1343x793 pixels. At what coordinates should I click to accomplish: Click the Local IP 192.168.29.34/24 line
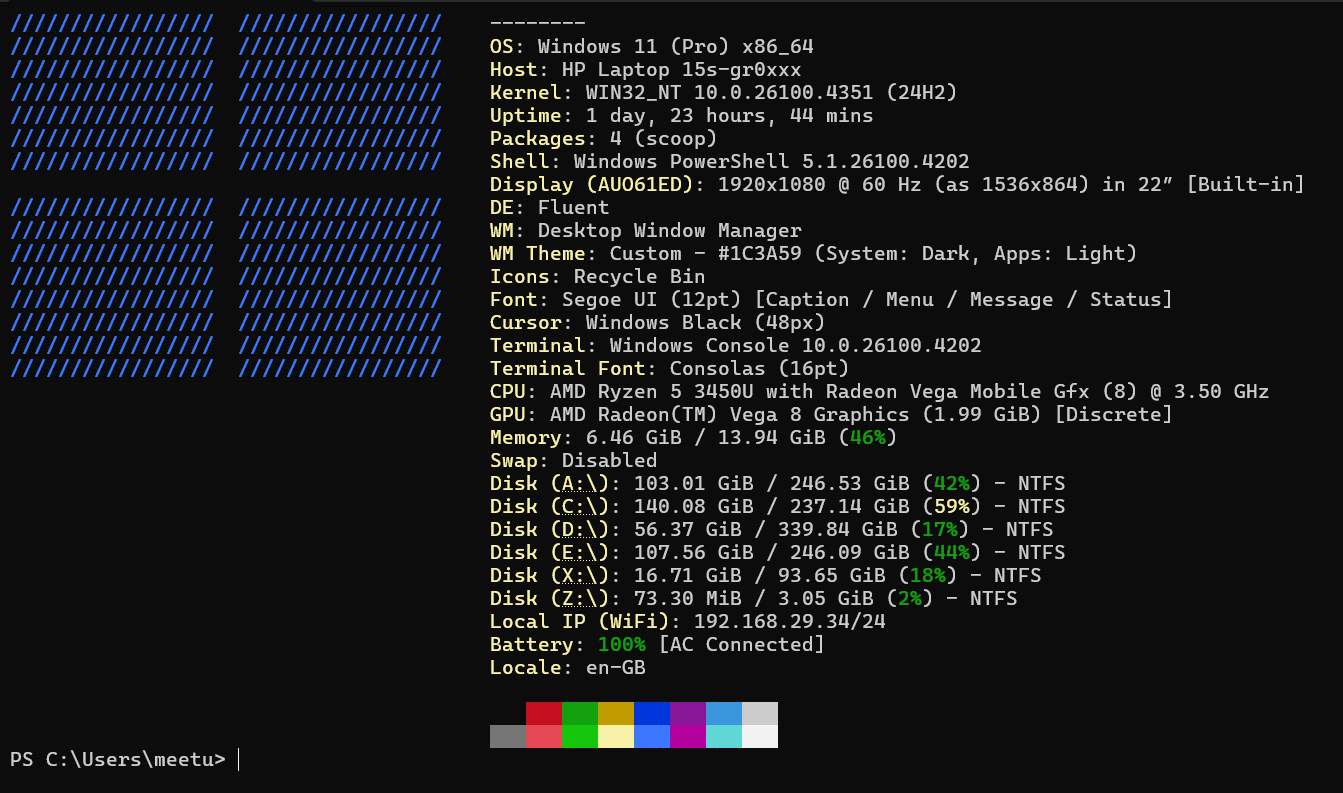[x=687, y=621]
